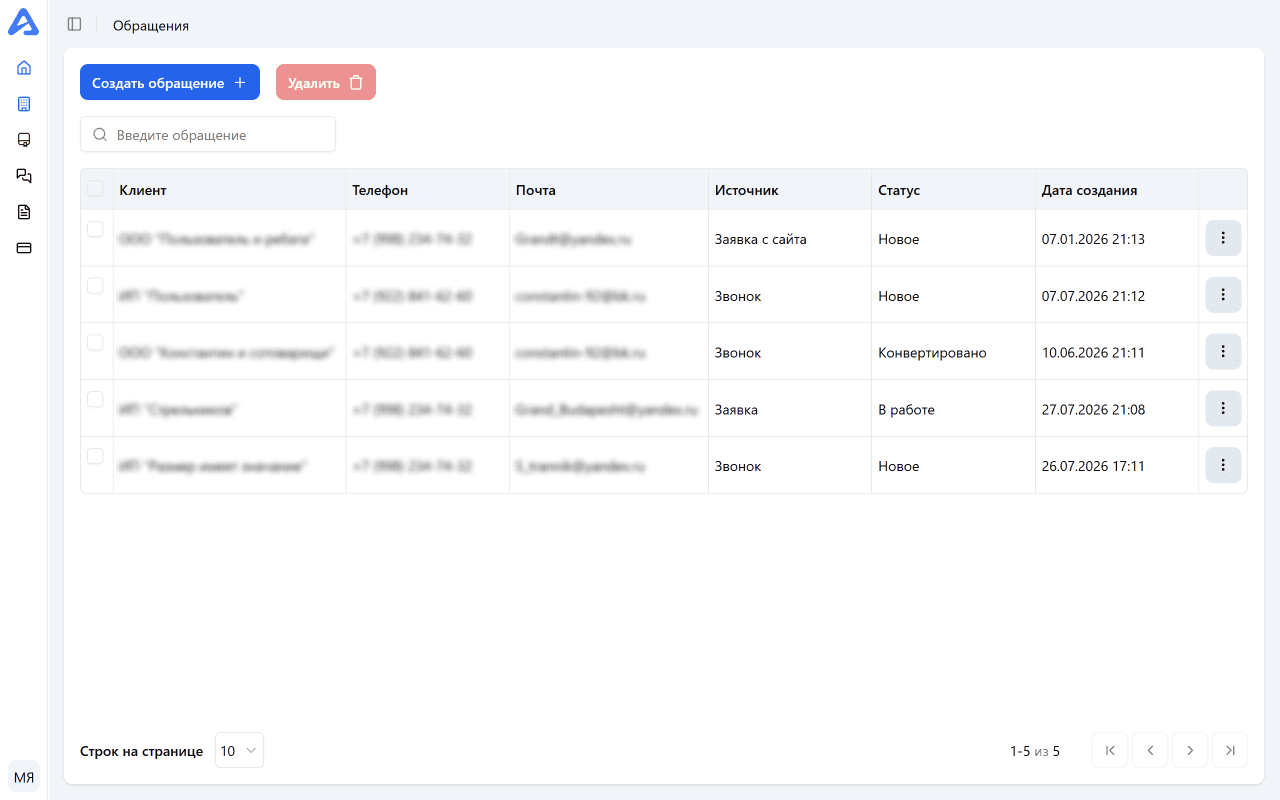Open actions menu for 07.01.2026 21:13 row
The height and width of the screenshot is (800, 1280).
pyautogui.click(x=1223, y=238)
